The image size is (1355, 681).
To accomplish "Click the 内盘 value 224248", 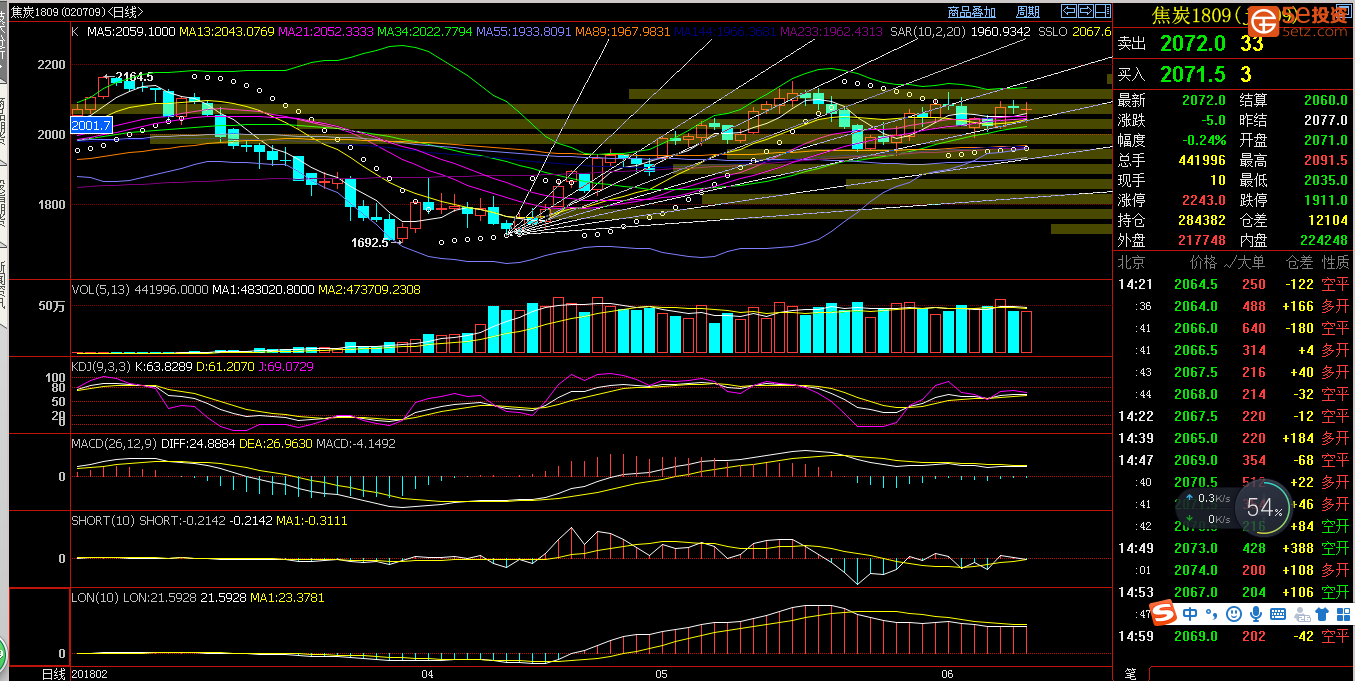I will pos(1323,240).
